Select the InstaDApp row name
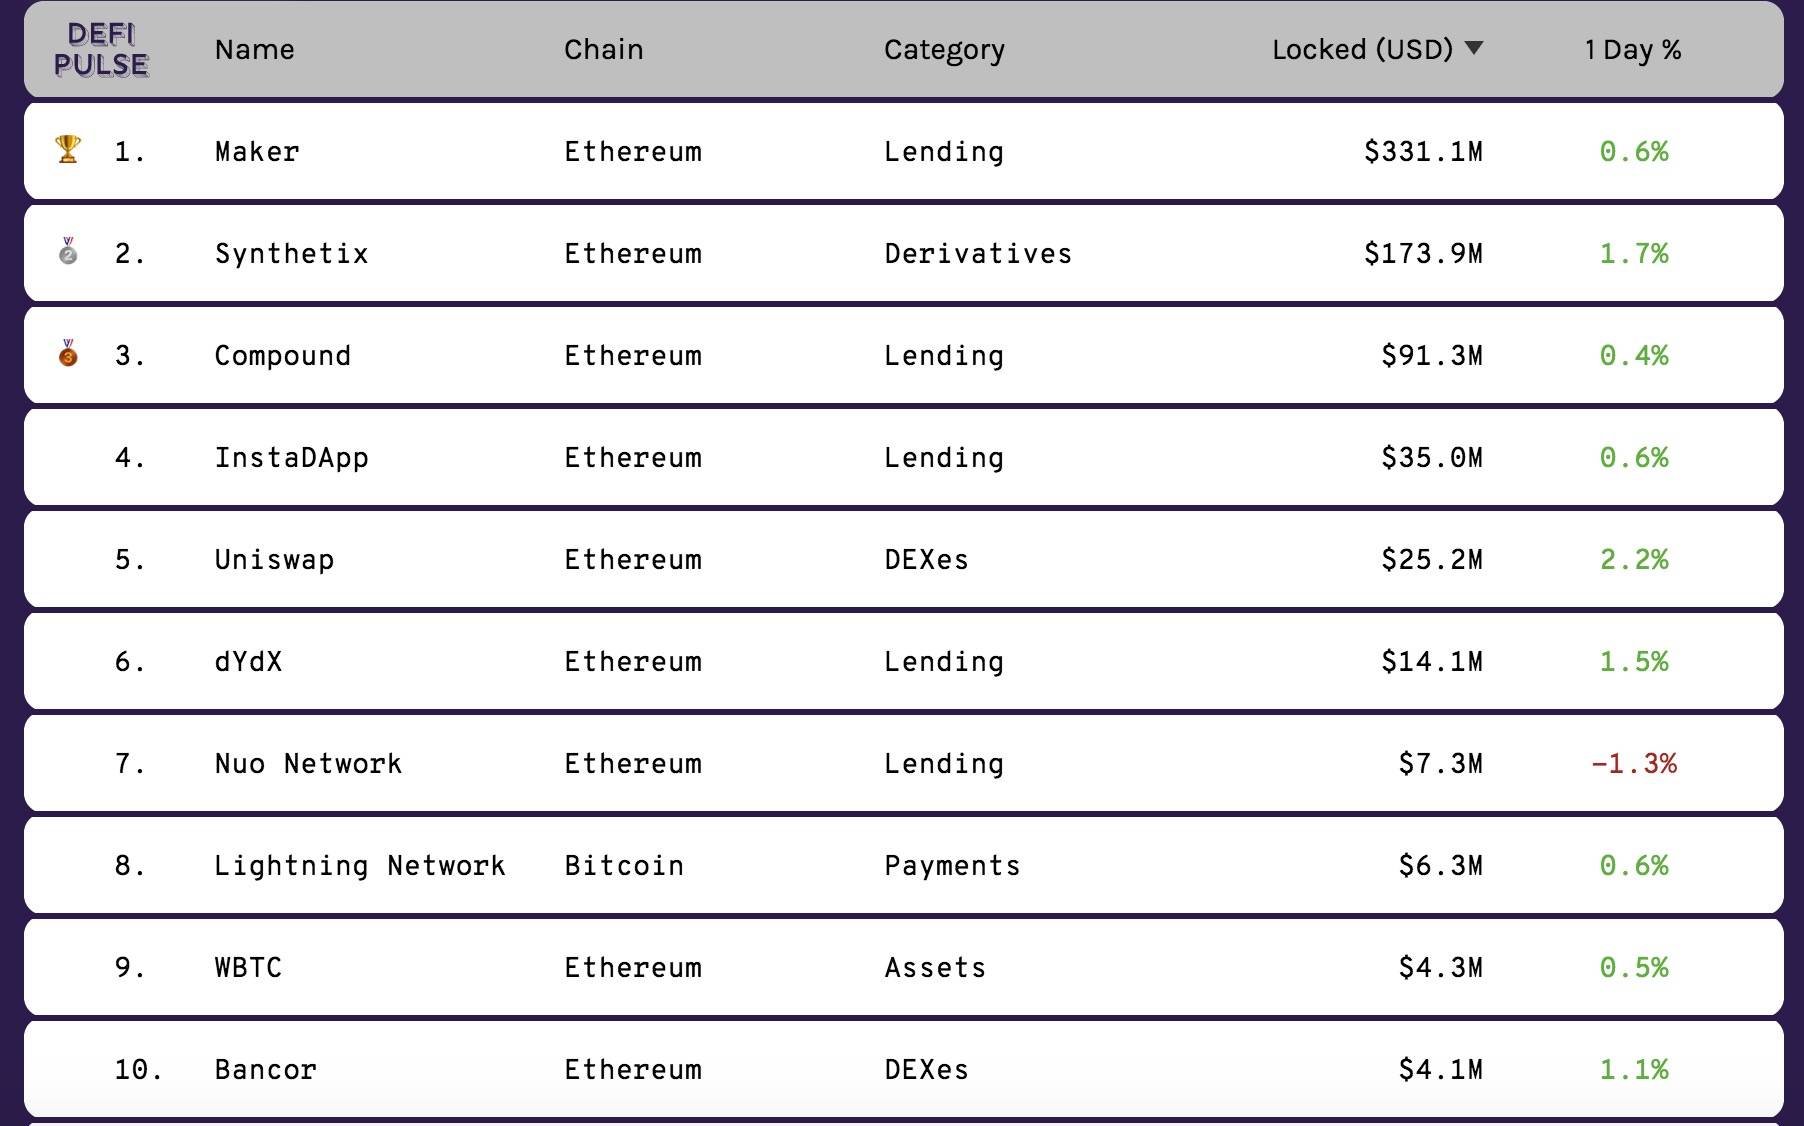 [x=291, y=458]
